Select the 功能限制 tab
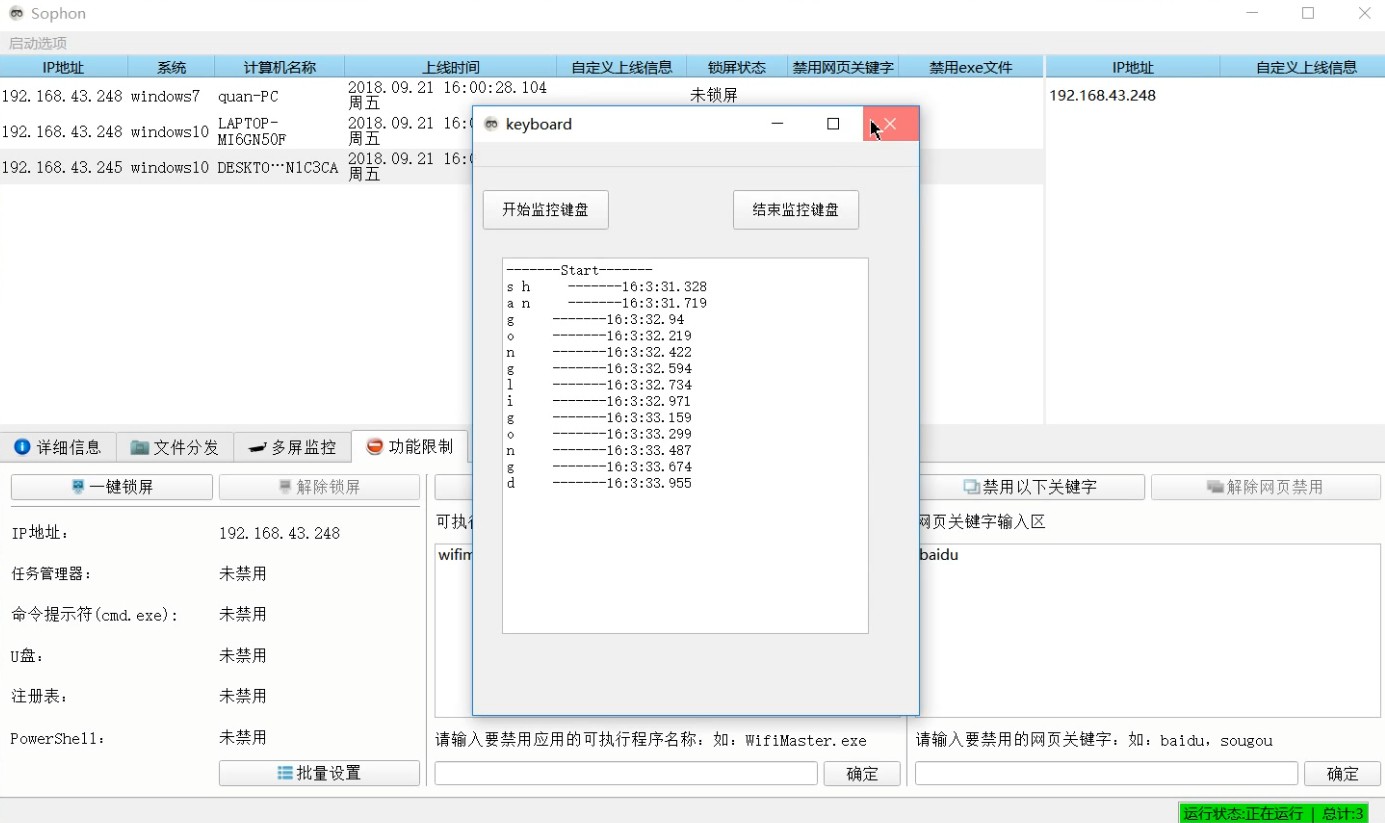Screen dimensions: 1385x823 [410, 446]
